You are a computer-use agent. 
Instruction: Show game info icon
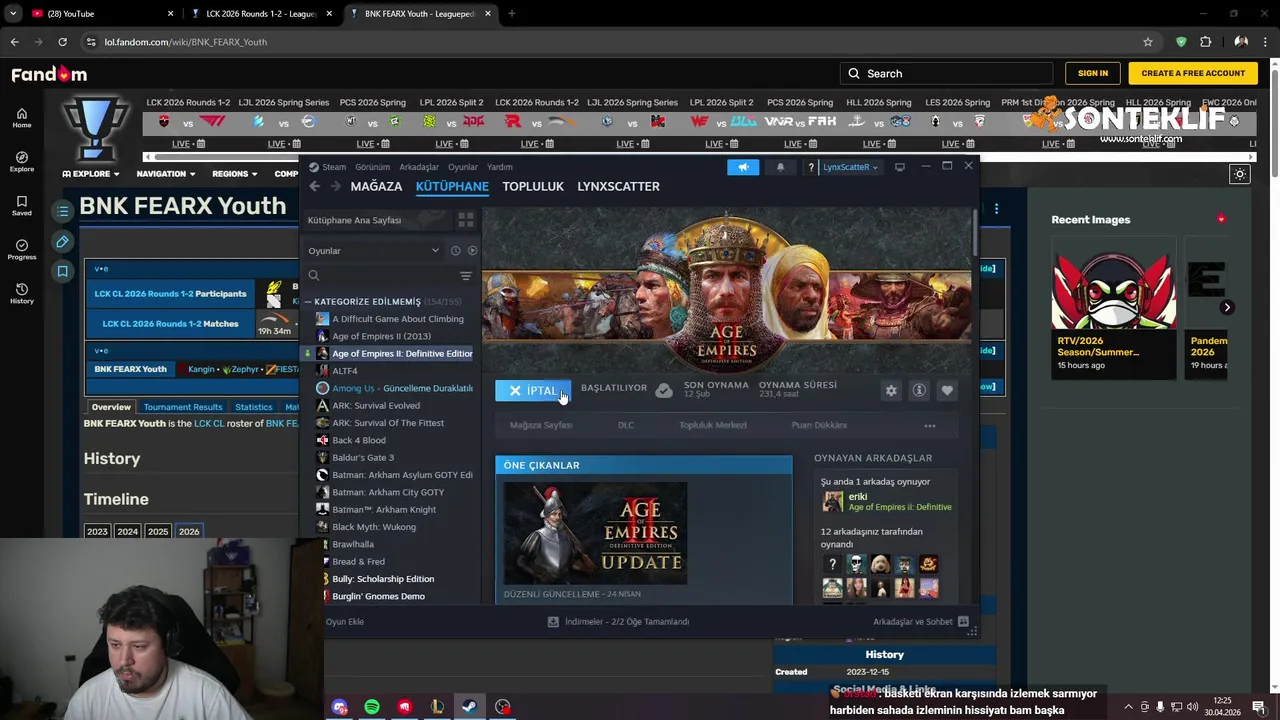tap(919, 391)
